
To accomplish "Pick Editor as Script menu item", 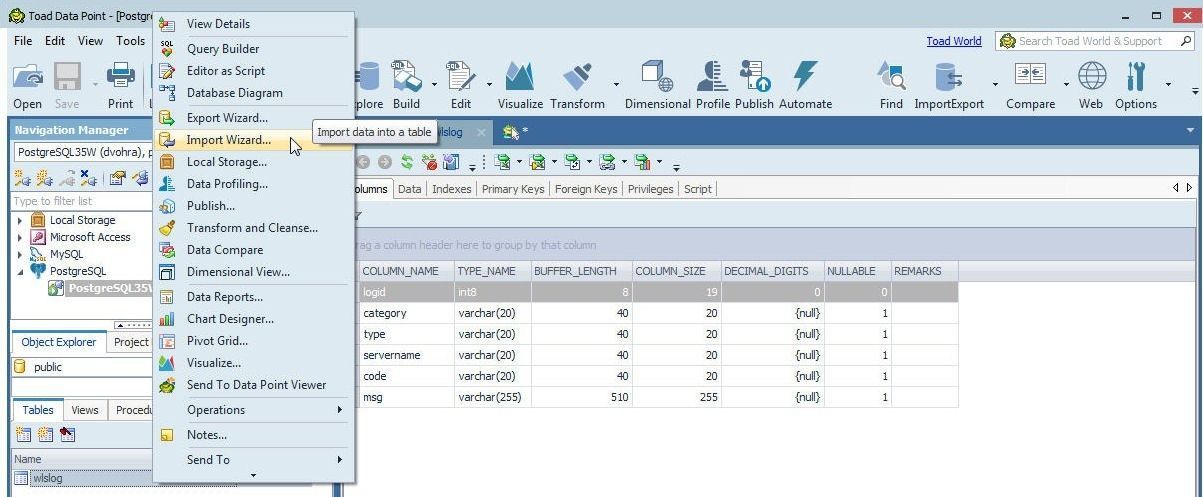I will 225,71.
